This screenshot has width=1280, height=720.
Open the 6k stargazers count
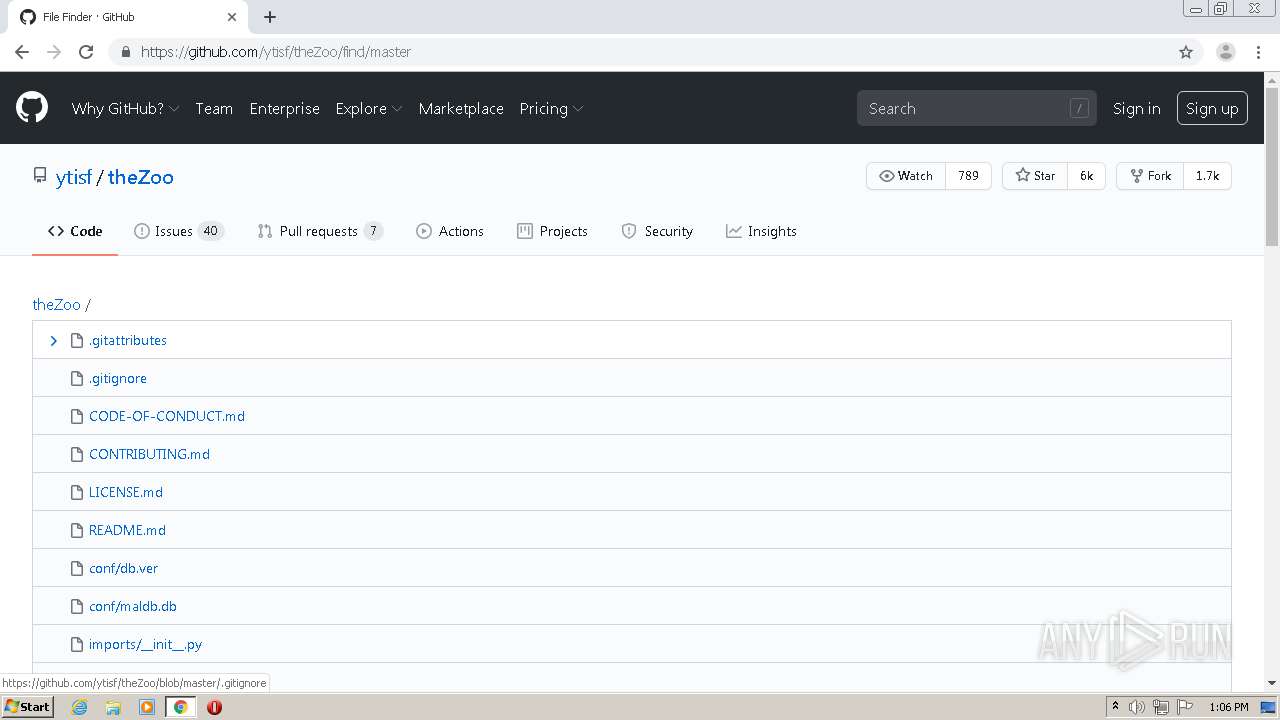tap(1086, 176)
